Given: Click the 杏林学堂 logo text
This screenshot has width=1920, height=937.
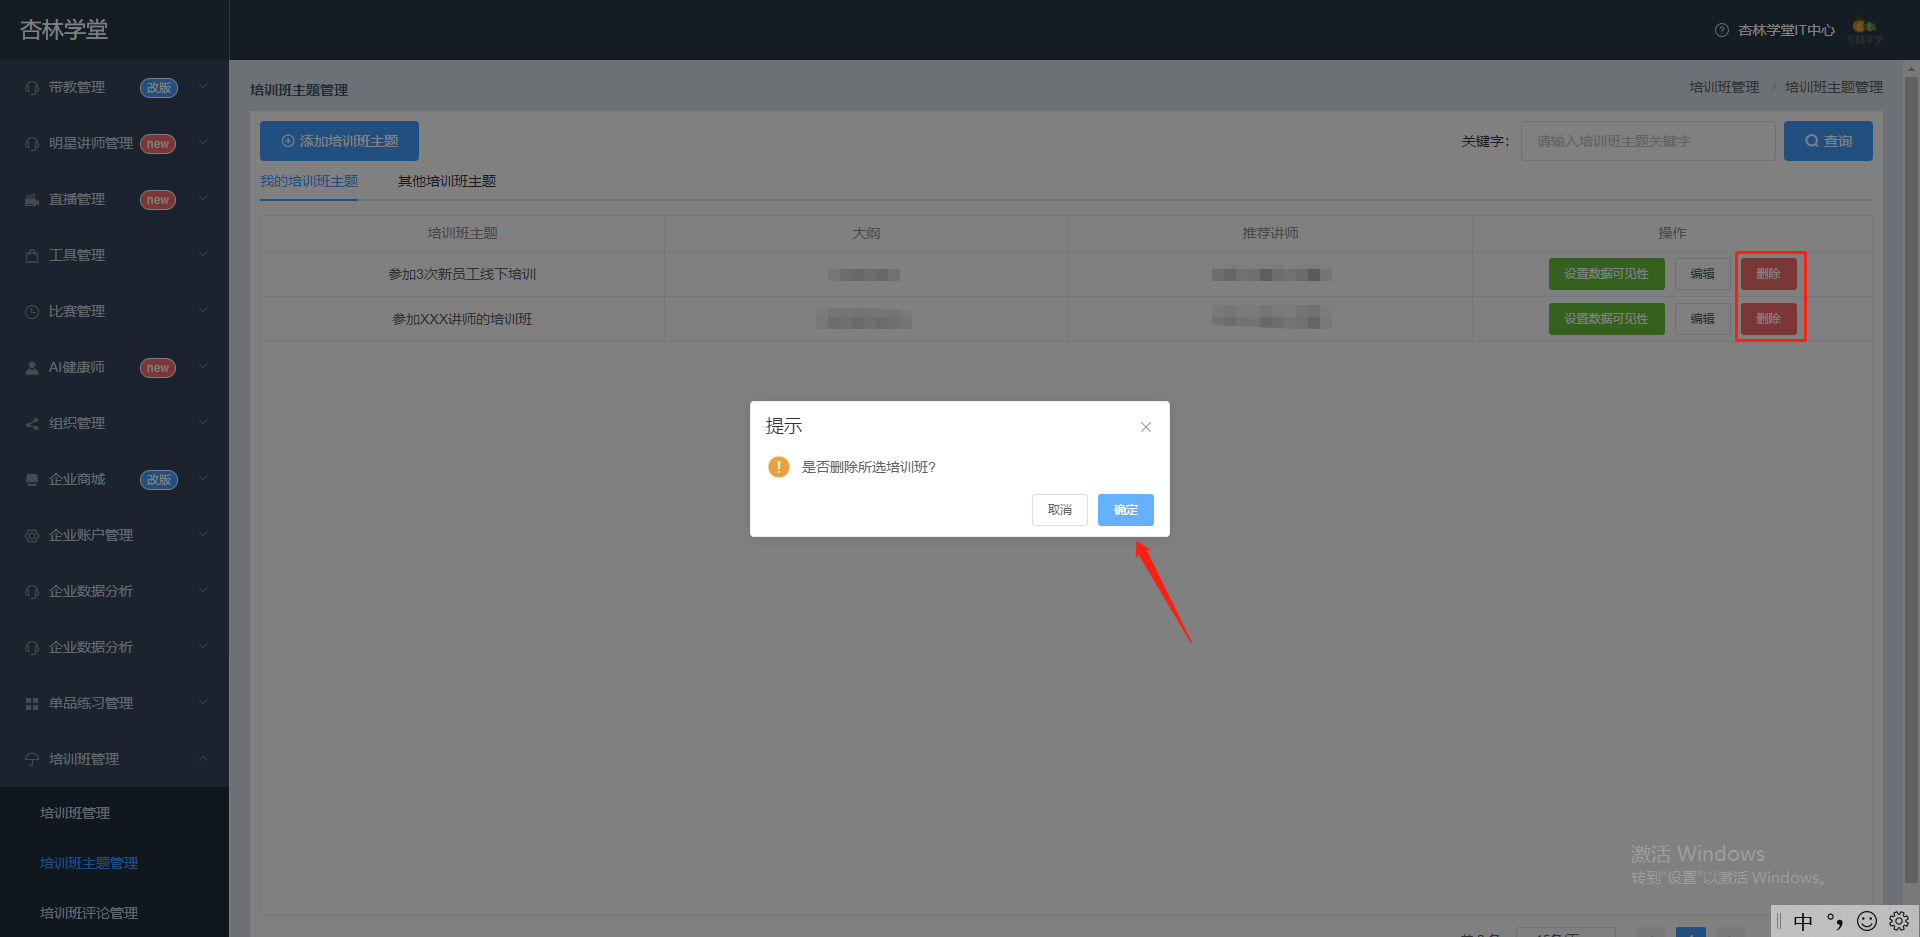Looking at the screenshot, I should coord(64,30).
